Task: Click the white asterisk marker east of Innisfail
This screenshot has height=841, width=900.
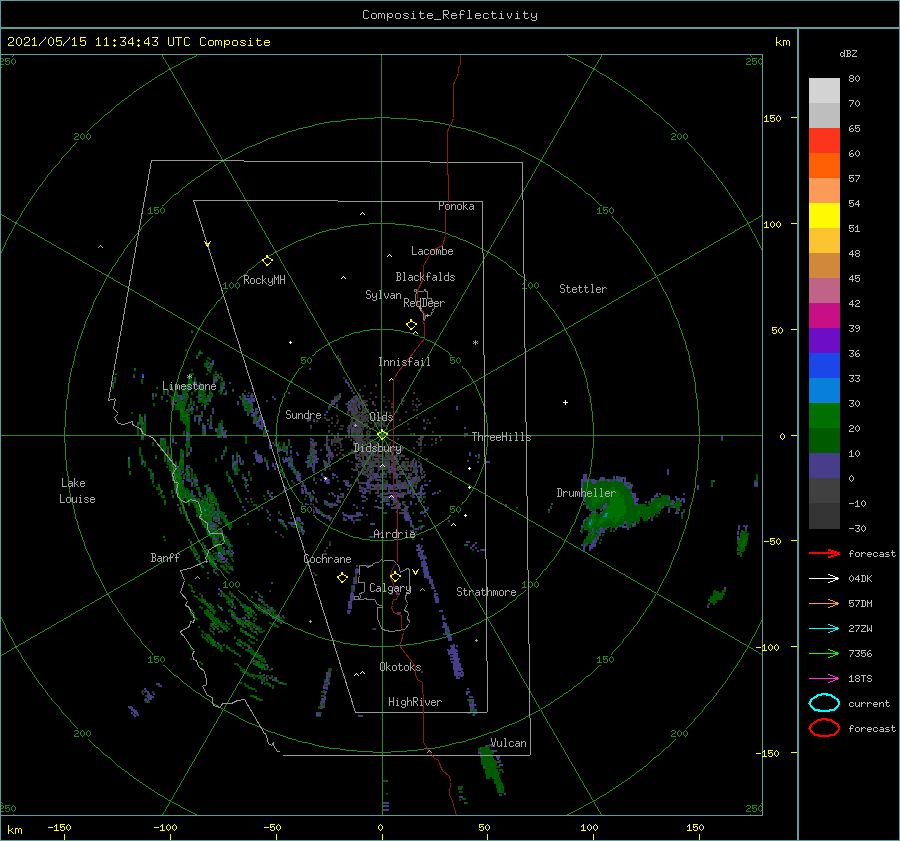Action: [475, 343]
